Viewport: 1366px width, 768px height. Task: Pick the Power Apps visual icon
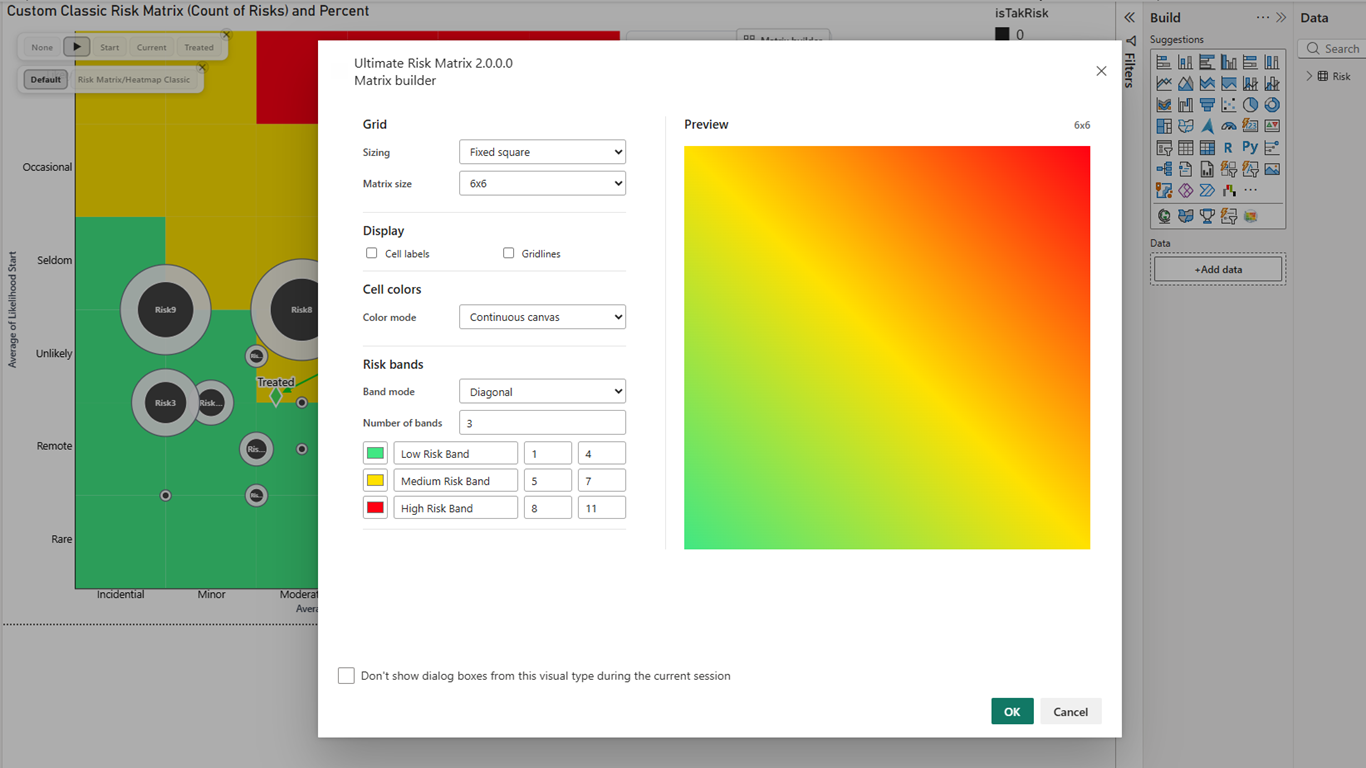pyautogui.click(x=1185, y=190)
